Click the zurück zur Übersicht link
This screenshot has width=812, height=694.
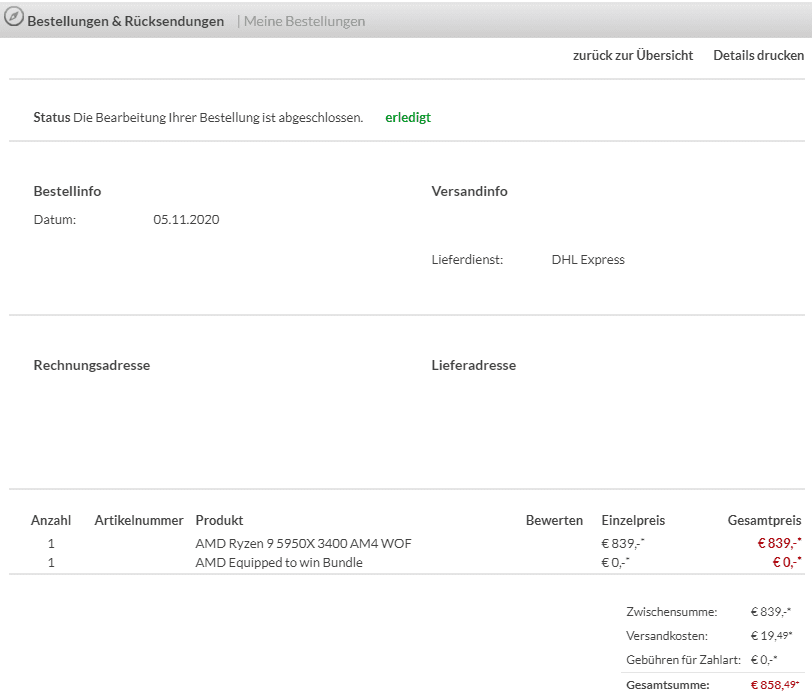(632, 56)
